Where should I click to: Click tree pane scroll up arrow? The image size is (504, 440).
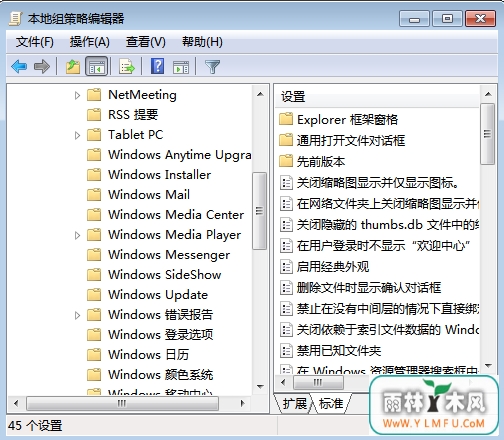click(260, 95)
